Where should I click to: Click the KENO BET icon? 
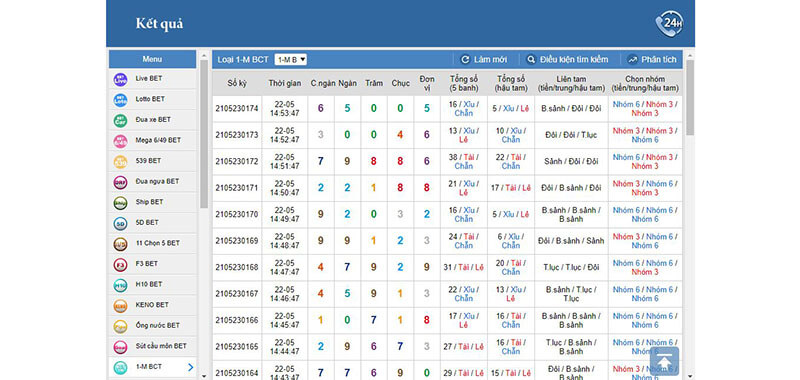pos(120,306)
